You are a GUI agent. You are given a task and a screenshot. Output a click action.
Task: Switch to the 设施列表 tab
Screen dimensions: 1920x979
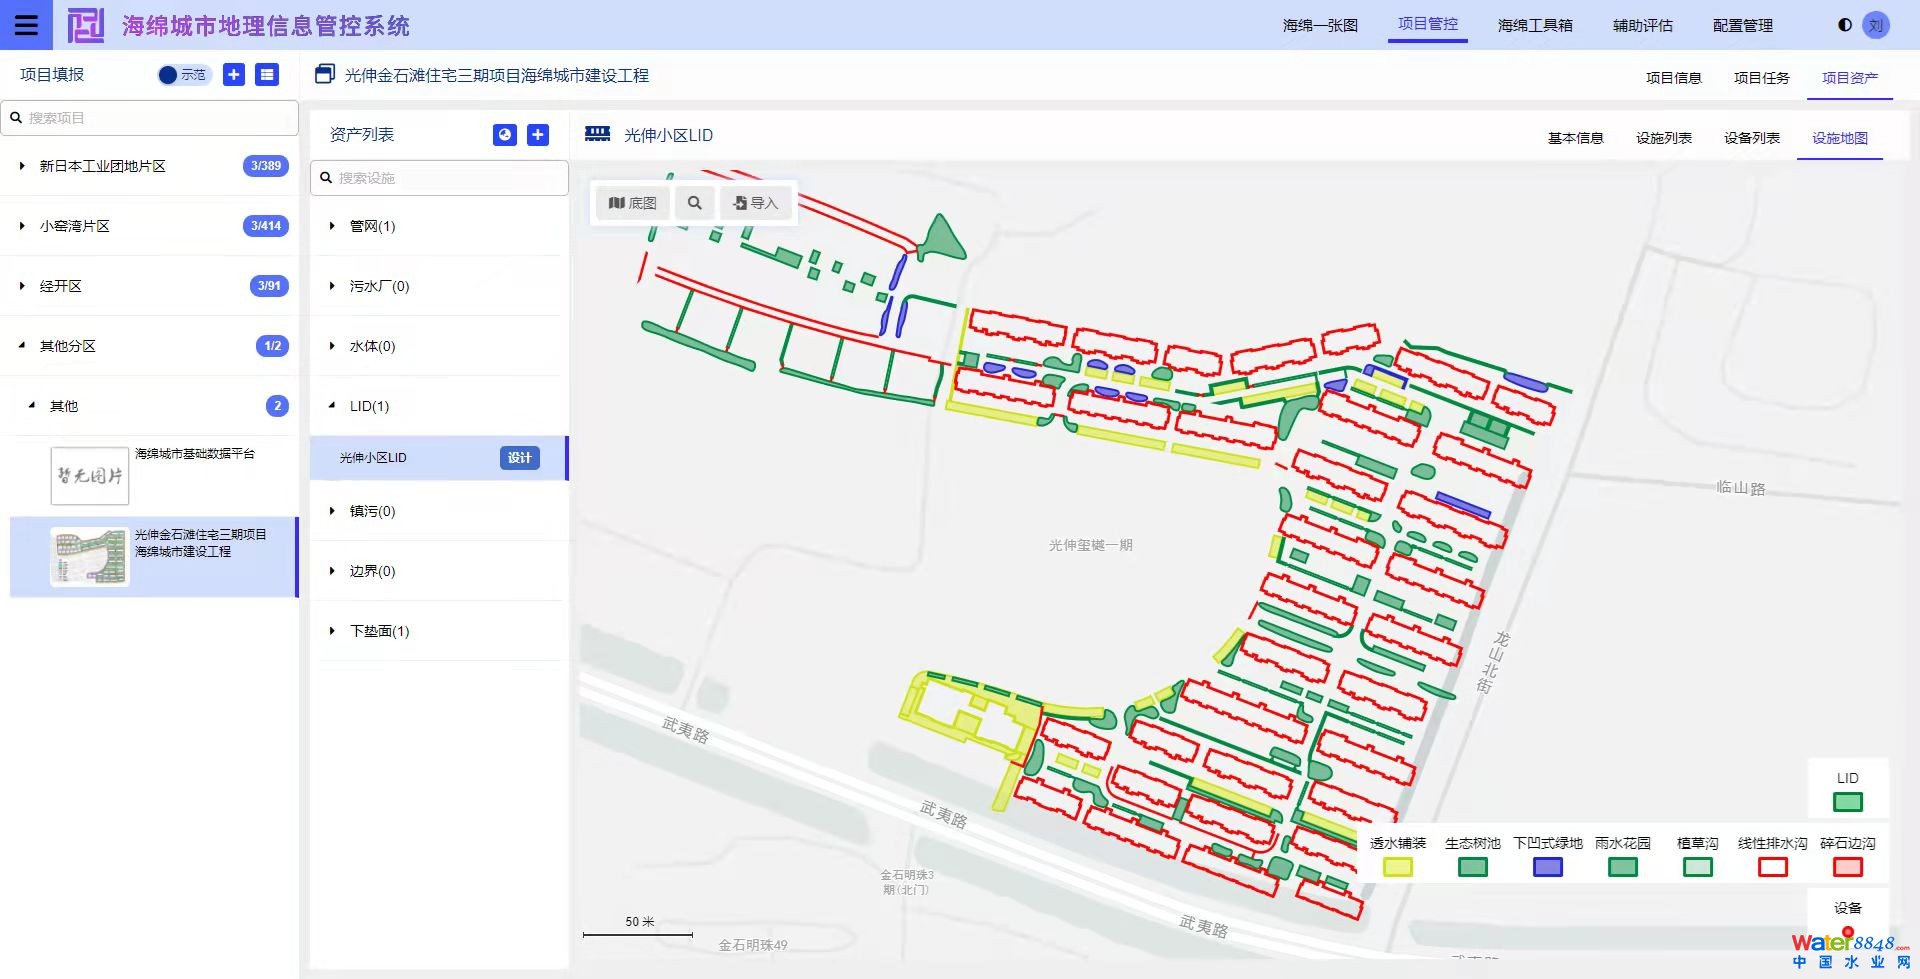point(1663,138)
